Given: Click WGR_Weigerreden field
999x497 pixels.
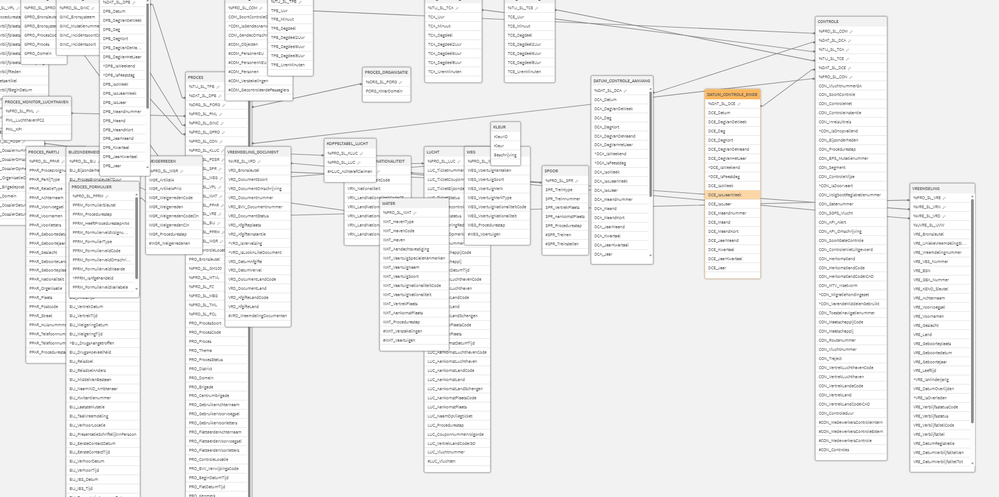Looking at the screenshot, I should (x=174, y=206).
